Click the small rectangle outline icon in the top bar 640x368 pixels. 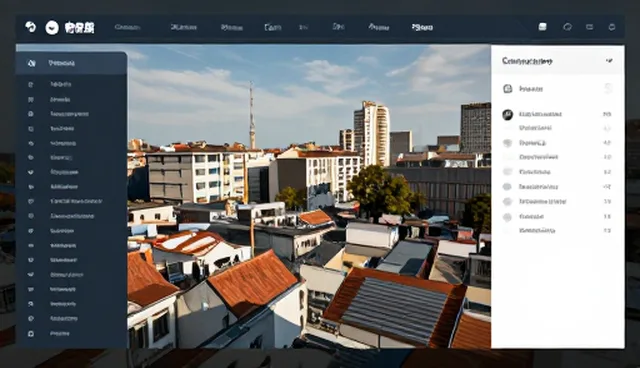pyautogui.click(x=589, y=27)
